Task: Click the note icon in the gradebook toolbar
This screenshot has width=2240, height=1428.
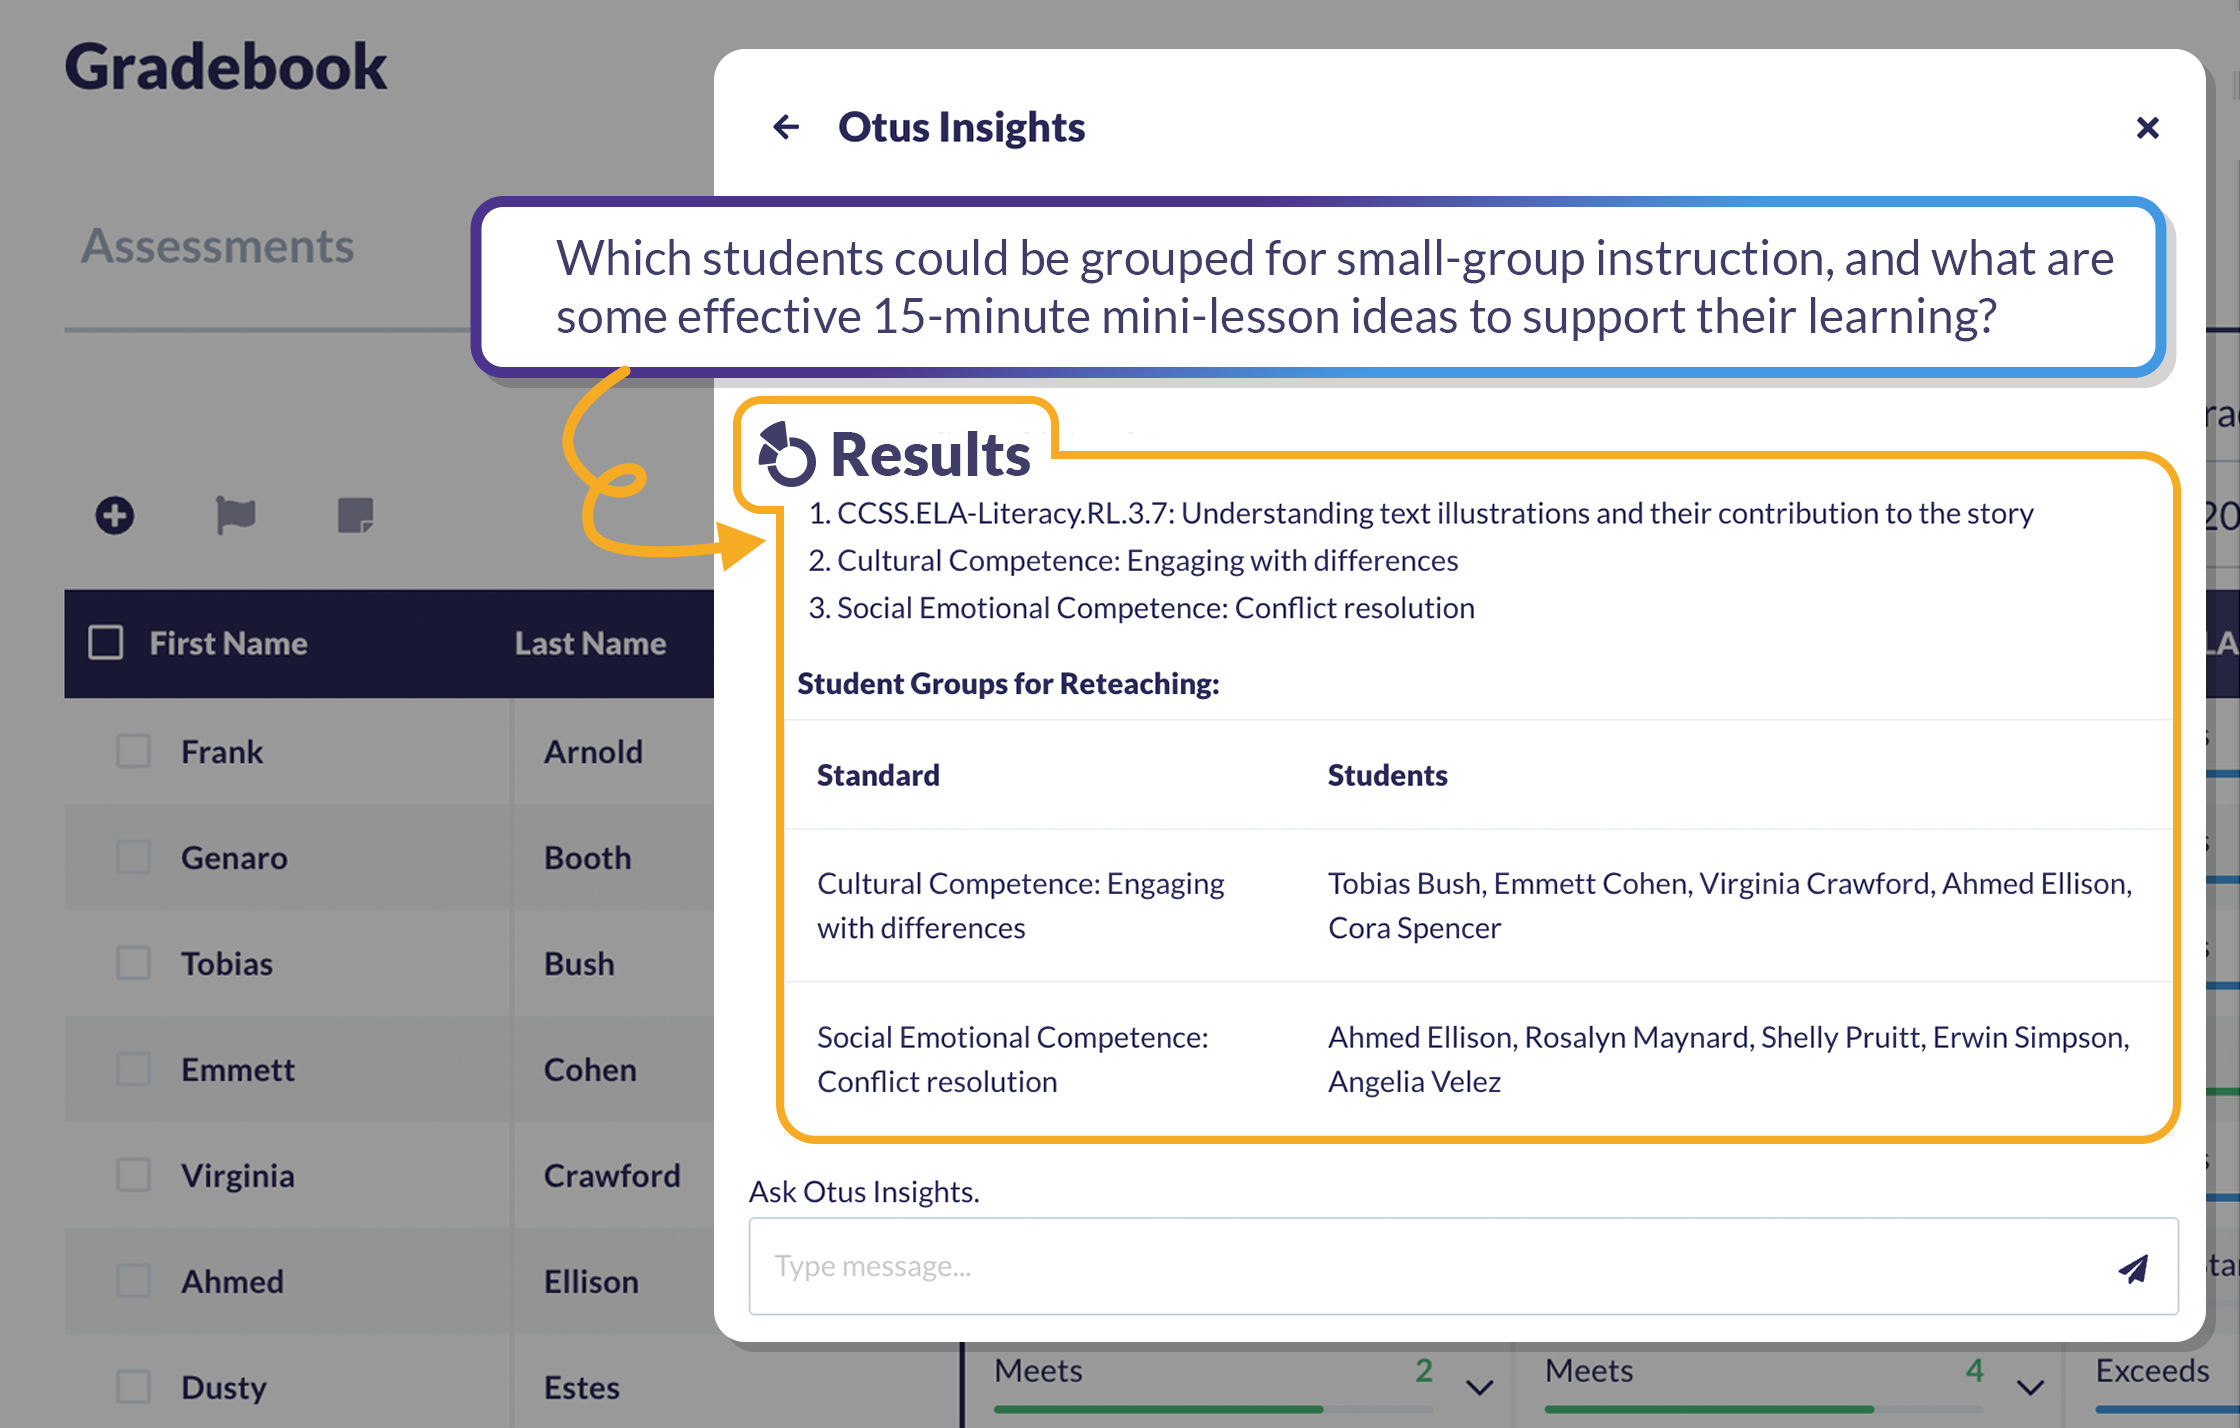Action: pyautogui.click(x=355, y=515)
